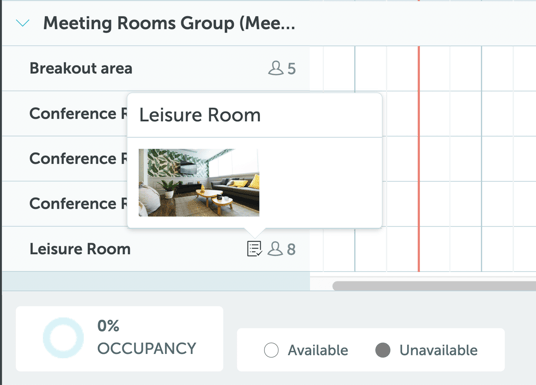Click the 0% OCCUPANCY text

pos(147,337)
